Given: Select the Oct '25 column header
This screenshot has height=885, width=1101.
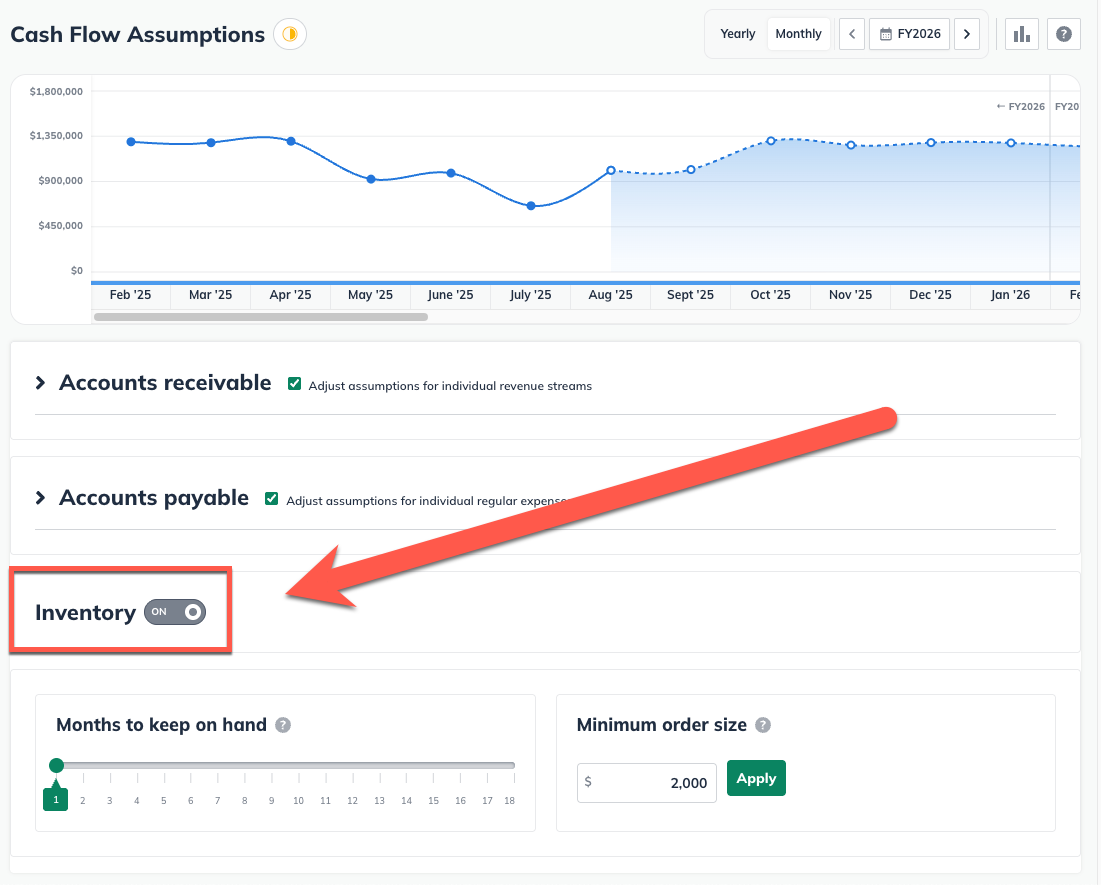Looking at the screenshot, I should 771,295.
